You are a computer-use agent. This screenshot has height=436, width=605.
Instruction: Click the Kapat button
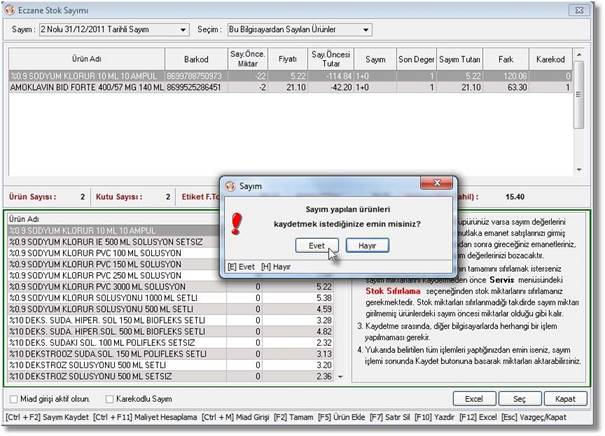[x=565, y=398]
